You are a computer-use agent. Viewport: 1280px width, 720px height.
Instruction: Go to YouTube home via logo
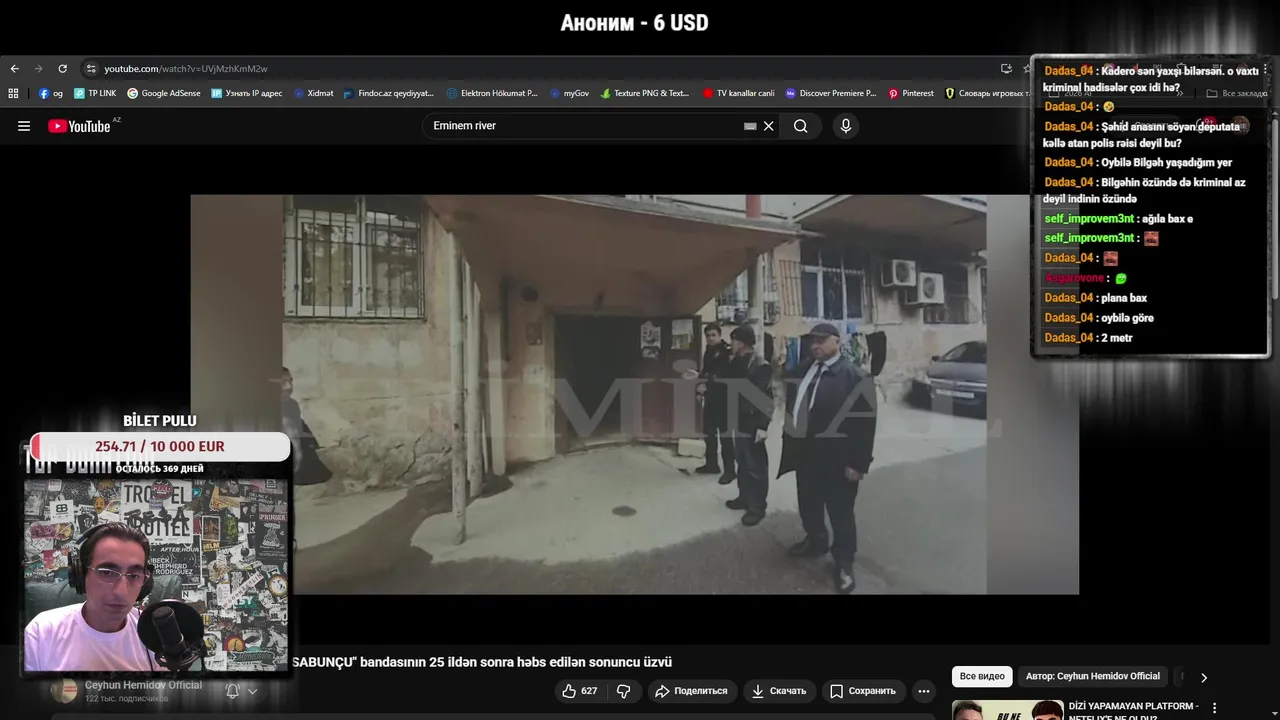click(80, 126)
